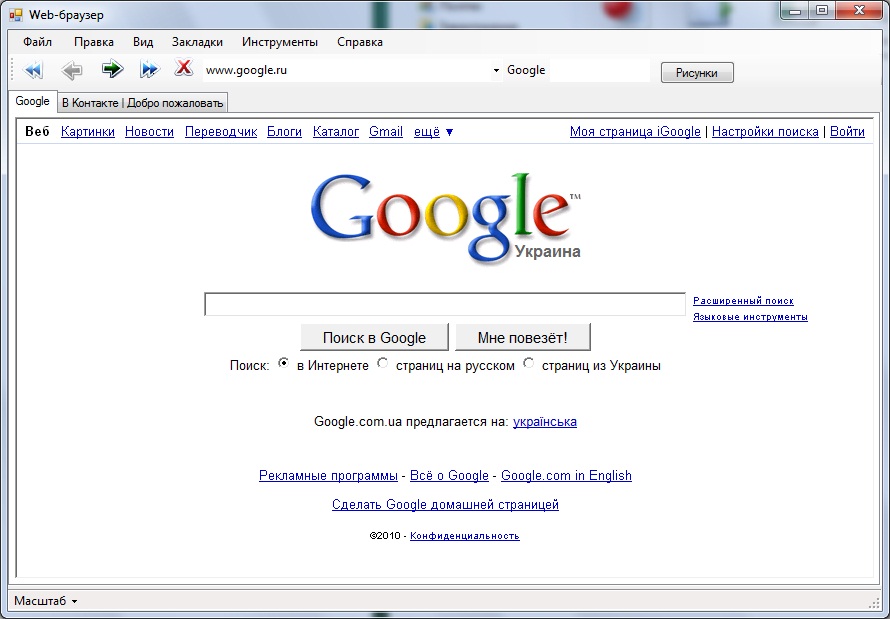Open the Конфиденциальность privacy link

465,536
